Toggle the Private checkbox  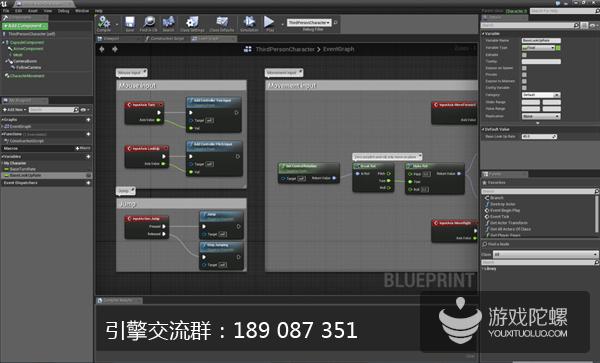coord(524,75)
